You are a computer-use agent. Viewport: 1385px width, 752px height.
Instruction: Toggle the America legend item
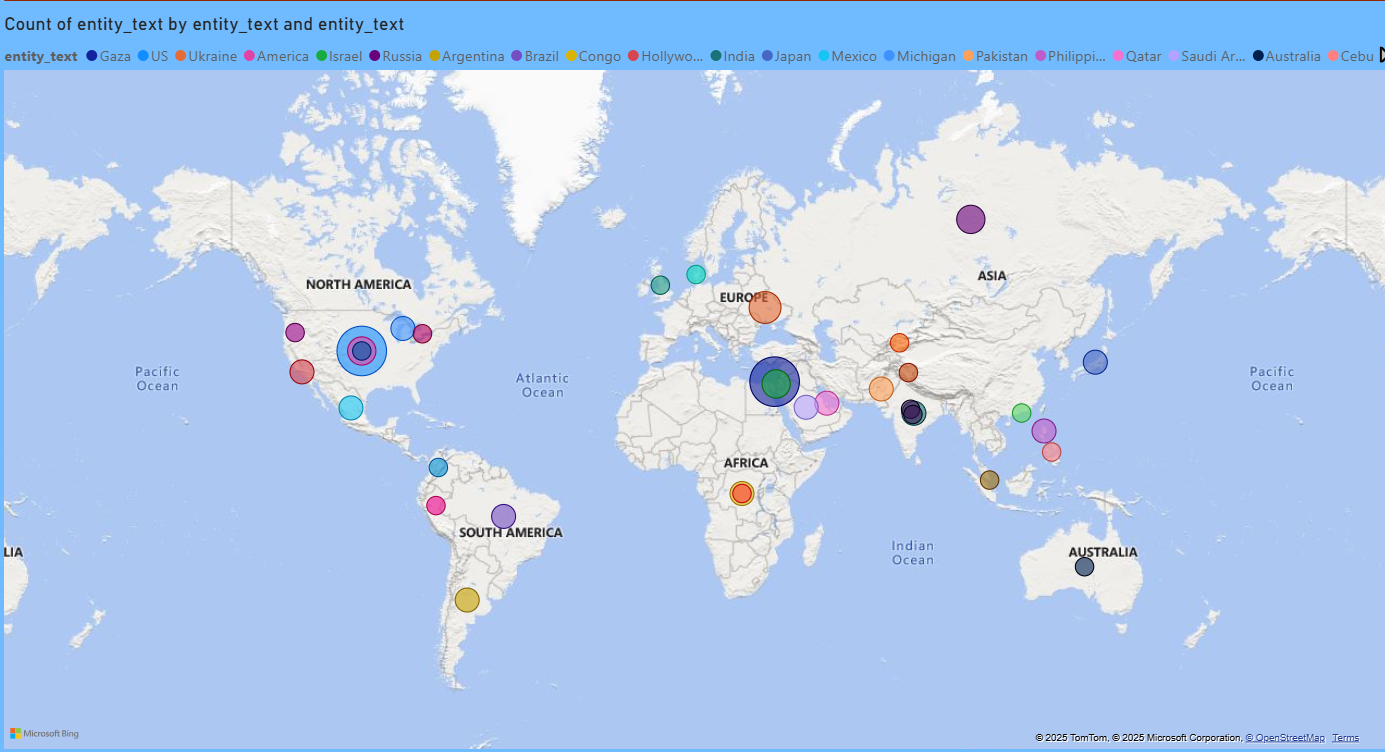click(250, 56)
